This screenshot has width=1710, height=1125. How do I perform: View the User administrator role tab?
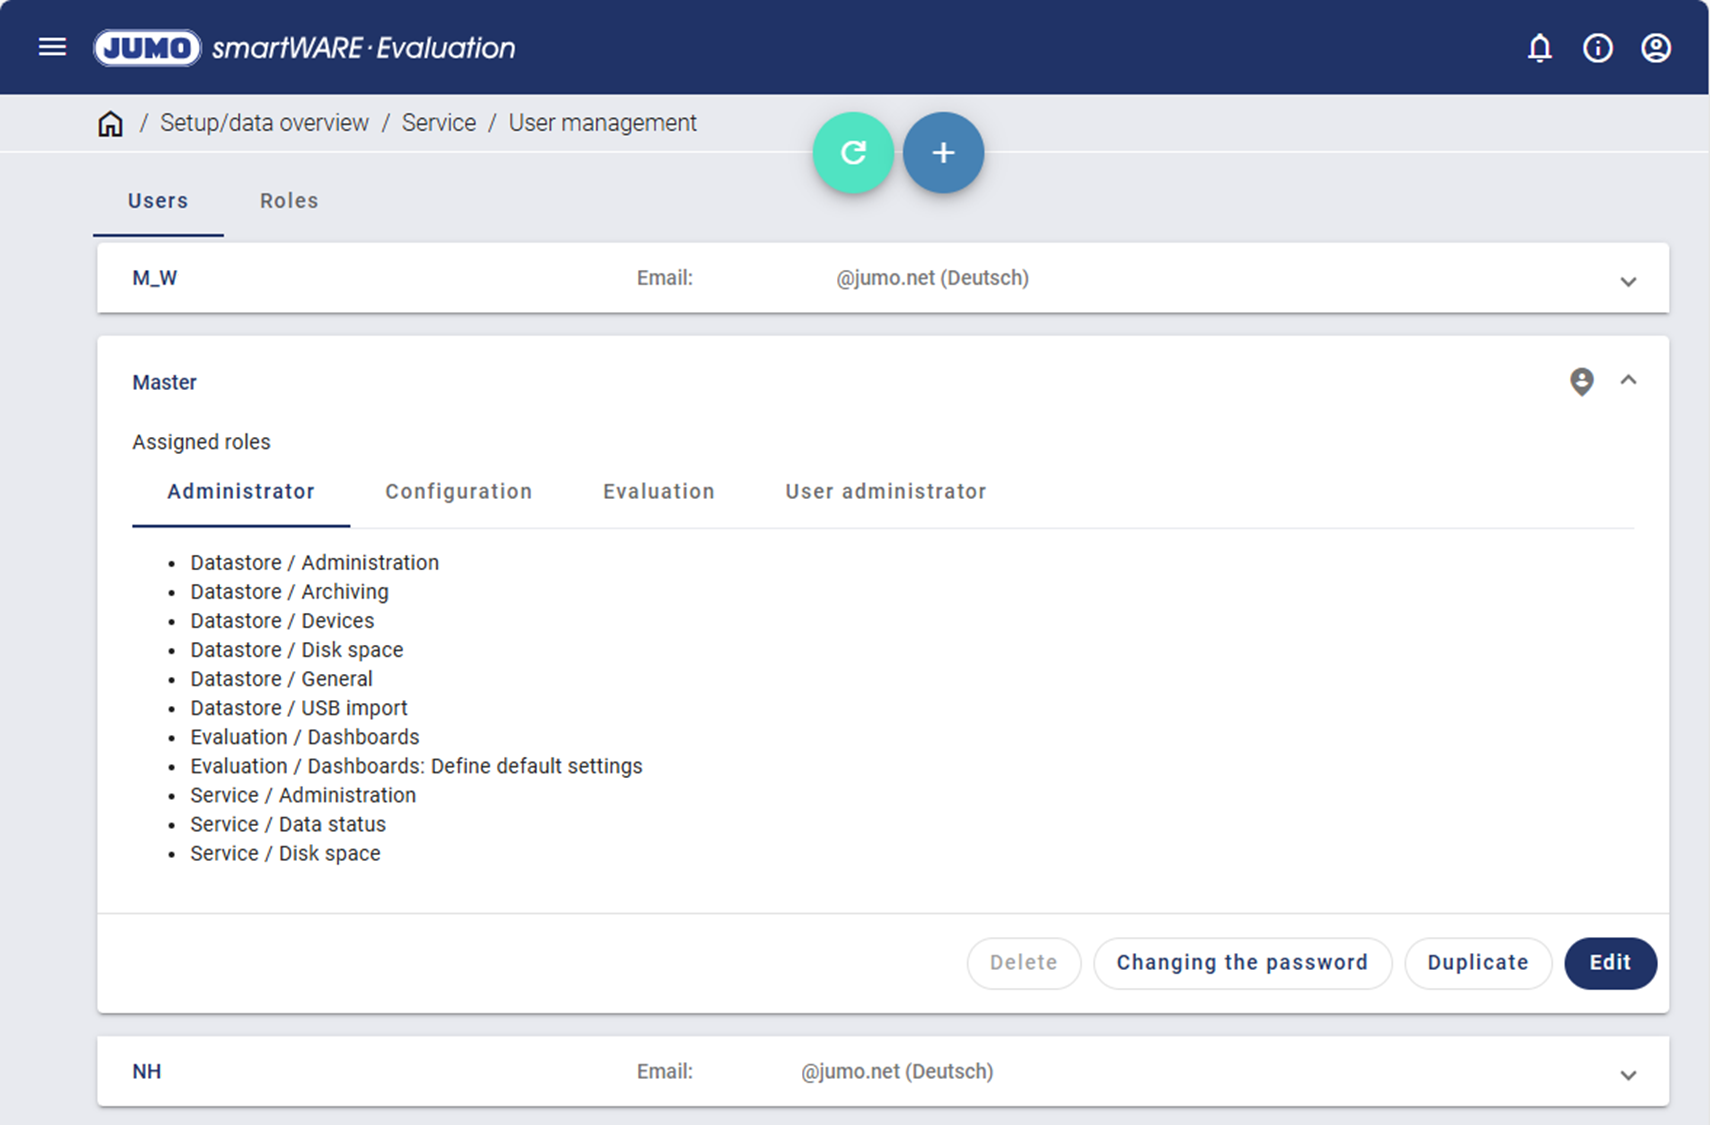(x=885, y=492)
